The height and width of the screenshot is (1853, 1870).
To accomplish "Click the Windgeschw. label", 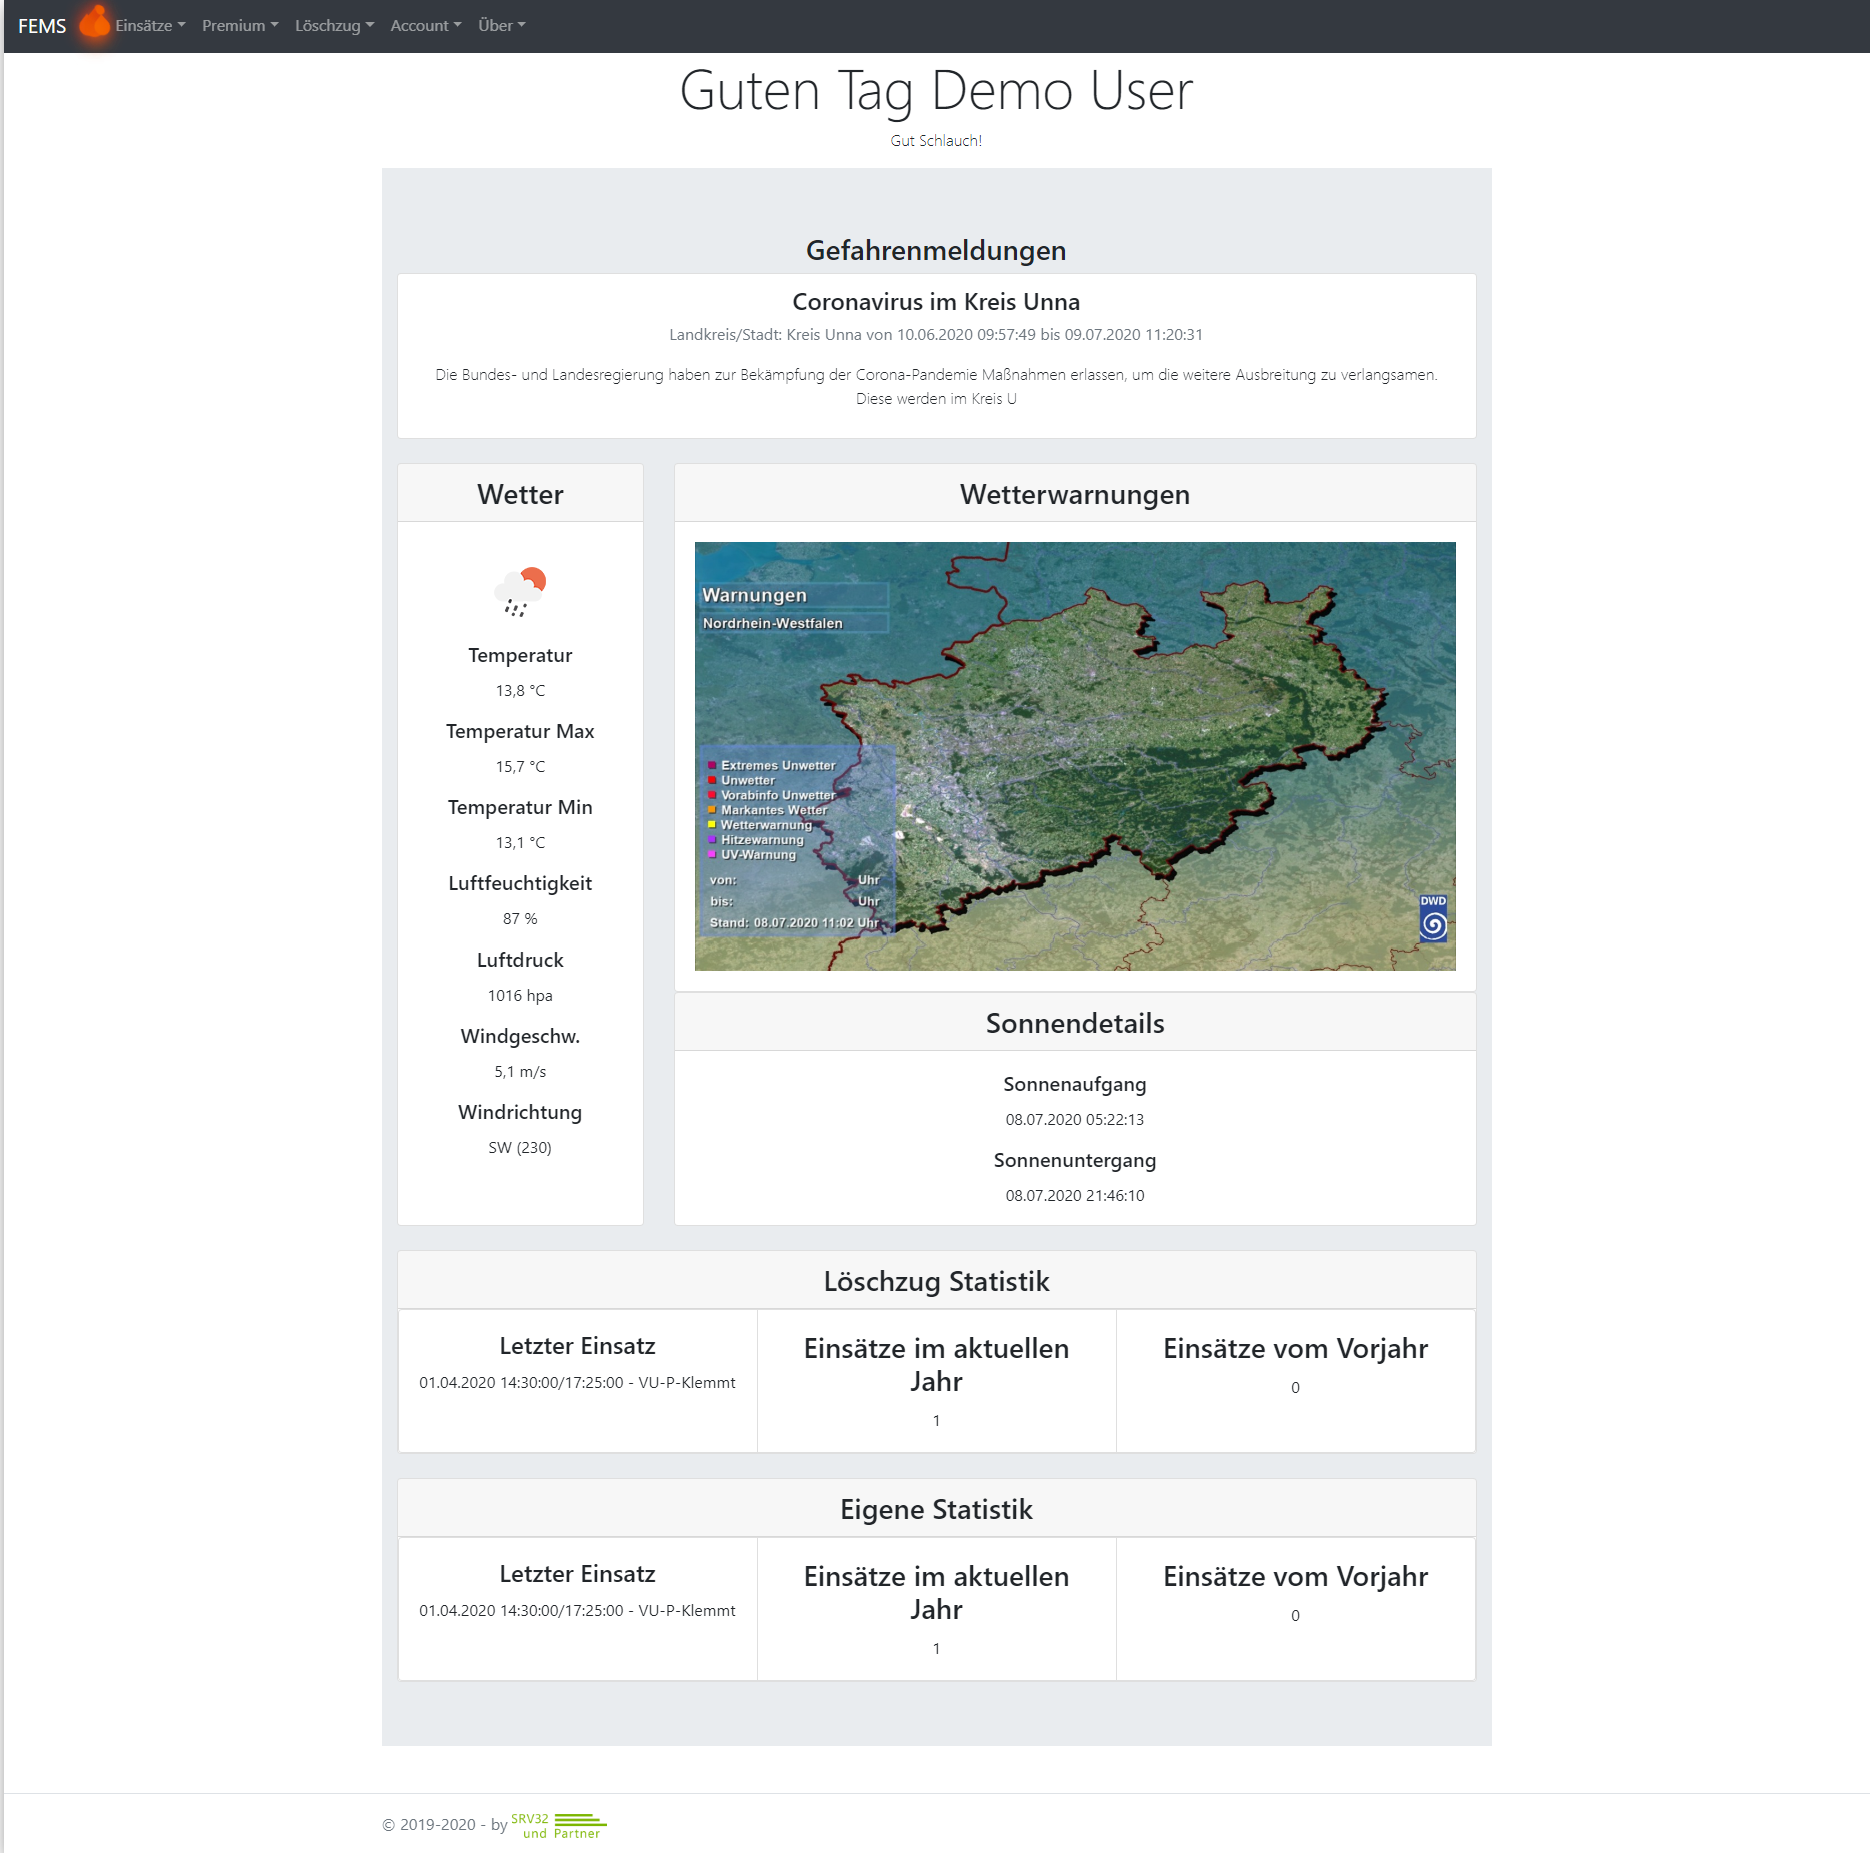I will pyautogui.click(x=520, y=1036).
